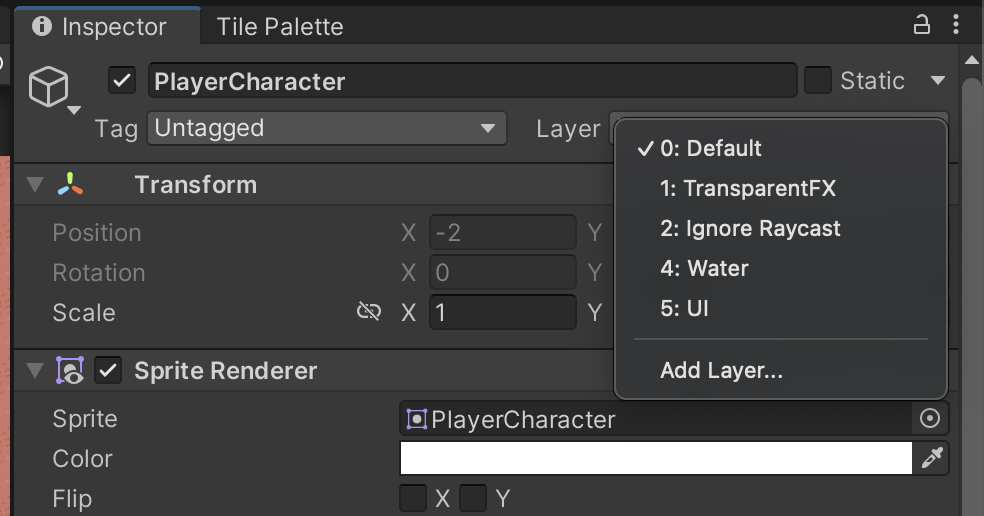The image size is (984, 516).
Task: Click the white Color swatch field
Action: click(656, 459)
